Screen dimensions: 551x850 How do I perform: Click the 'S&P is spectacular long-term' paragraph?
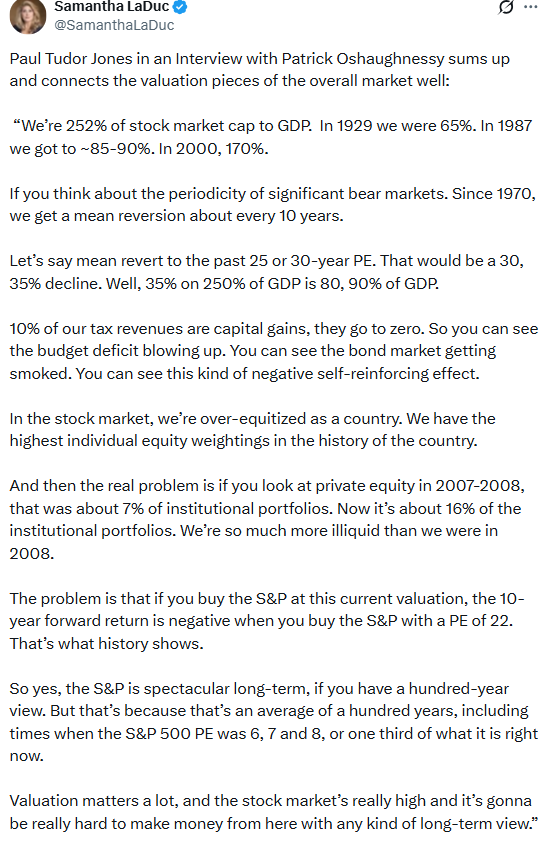(x=274, y=722)
